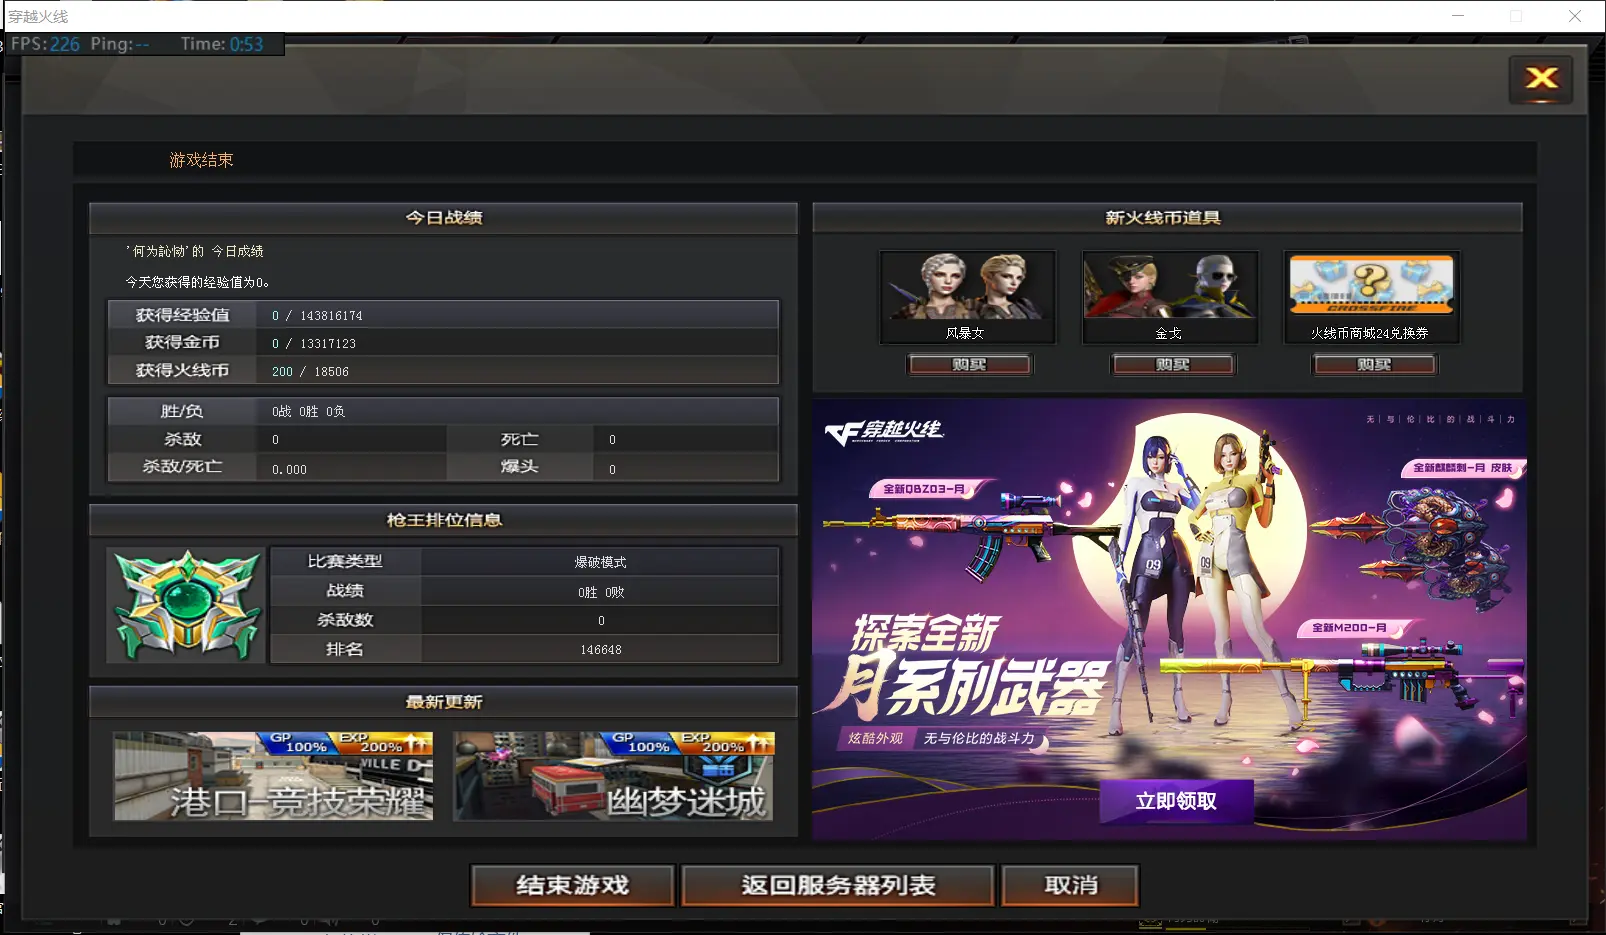Click the 获得经验值 row label
This screenshot has width=1606, height=935.
(183, 315)
